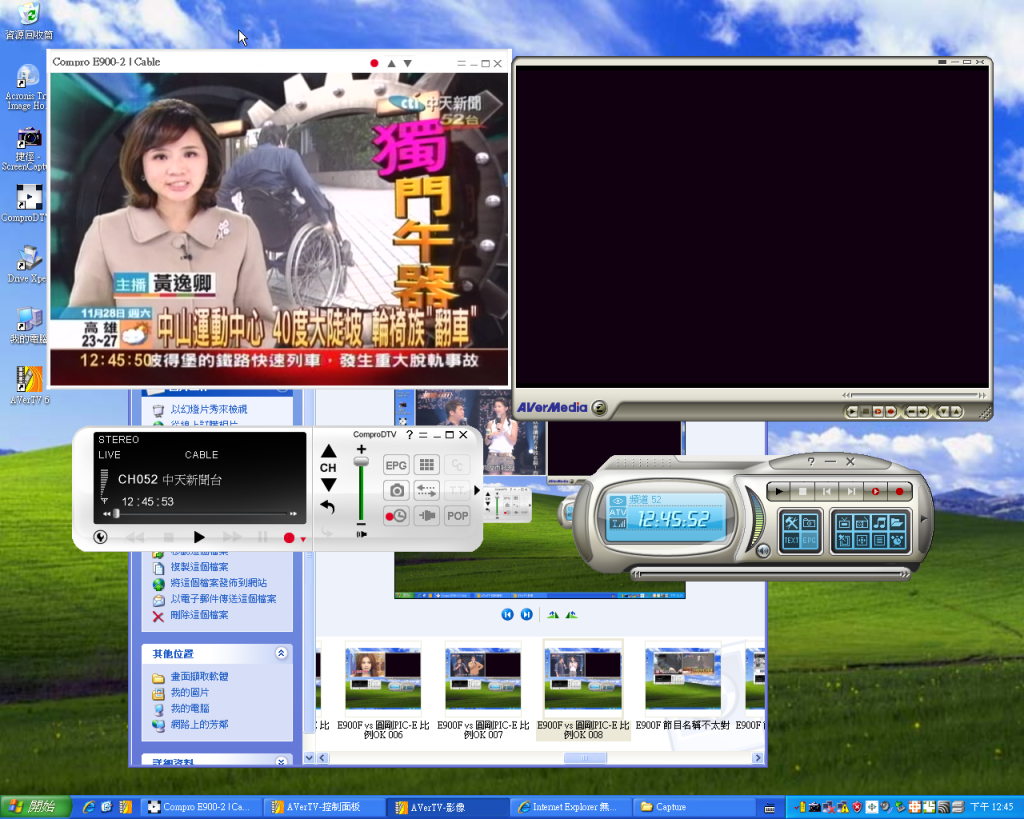Expand the 詳細資料 section in Capture window
The height and width of the screenshot is (819, 1024).
pos(281,762)
